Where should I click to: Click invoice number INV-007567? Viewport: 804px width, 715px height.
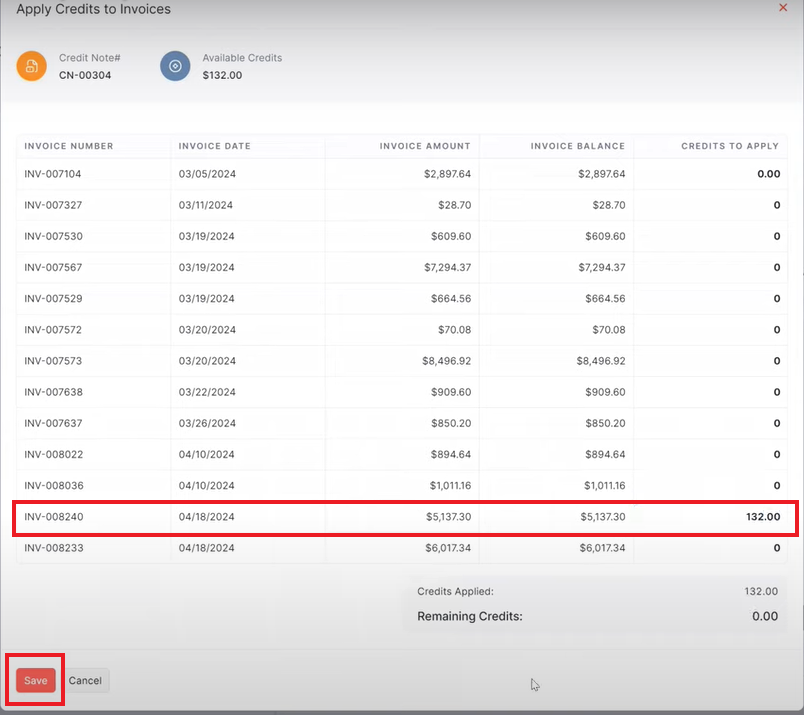53,267
